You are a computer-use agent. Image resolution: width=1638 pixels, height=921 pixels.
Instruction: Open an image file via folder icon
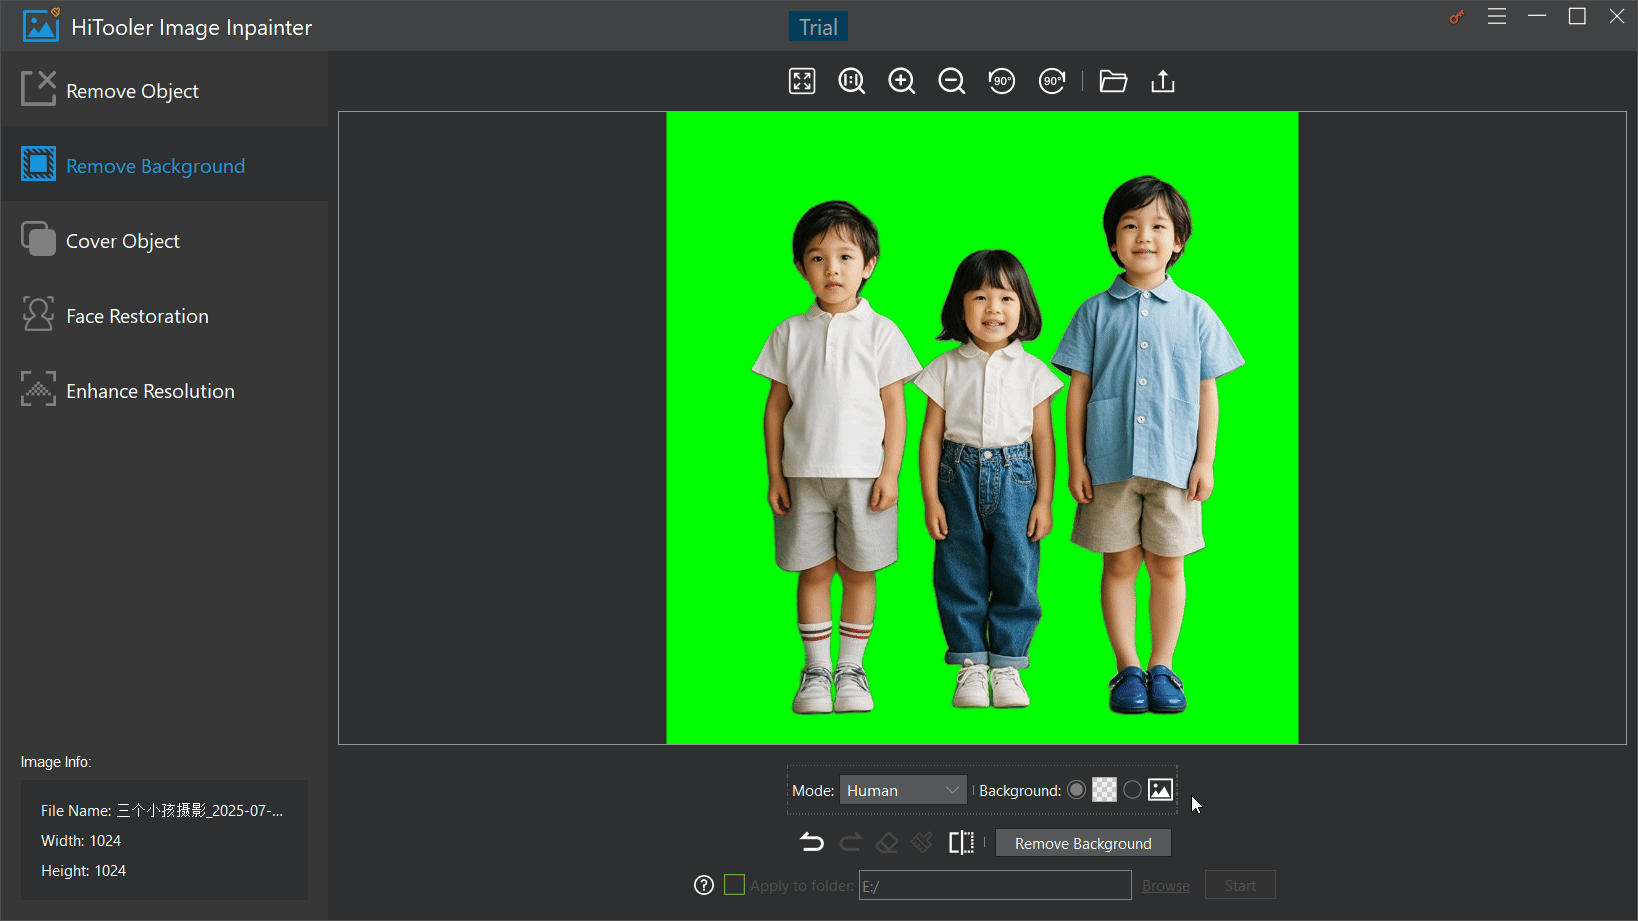tap(1113, 81)
